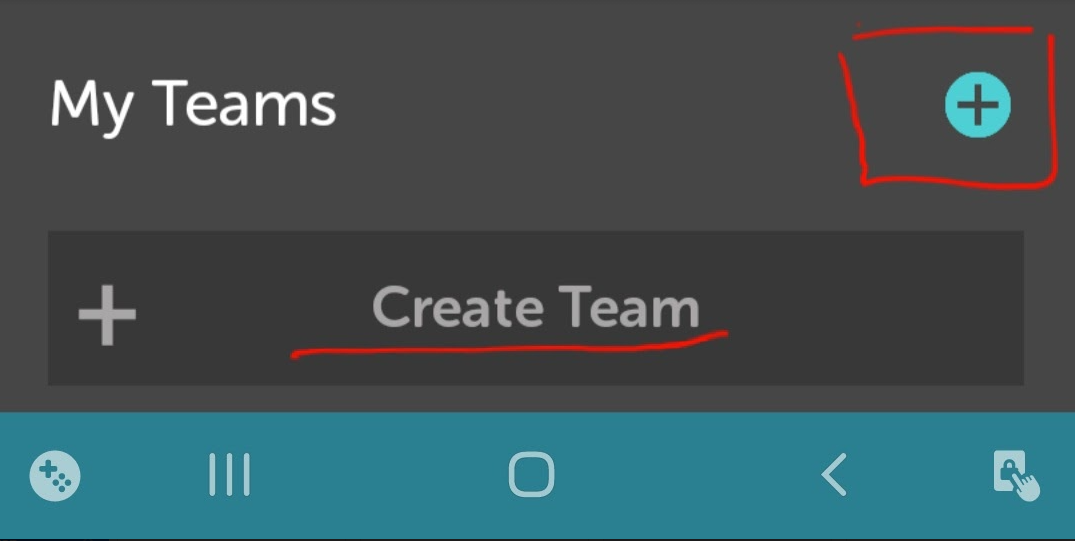Open game tools from navigation bar

55,476
